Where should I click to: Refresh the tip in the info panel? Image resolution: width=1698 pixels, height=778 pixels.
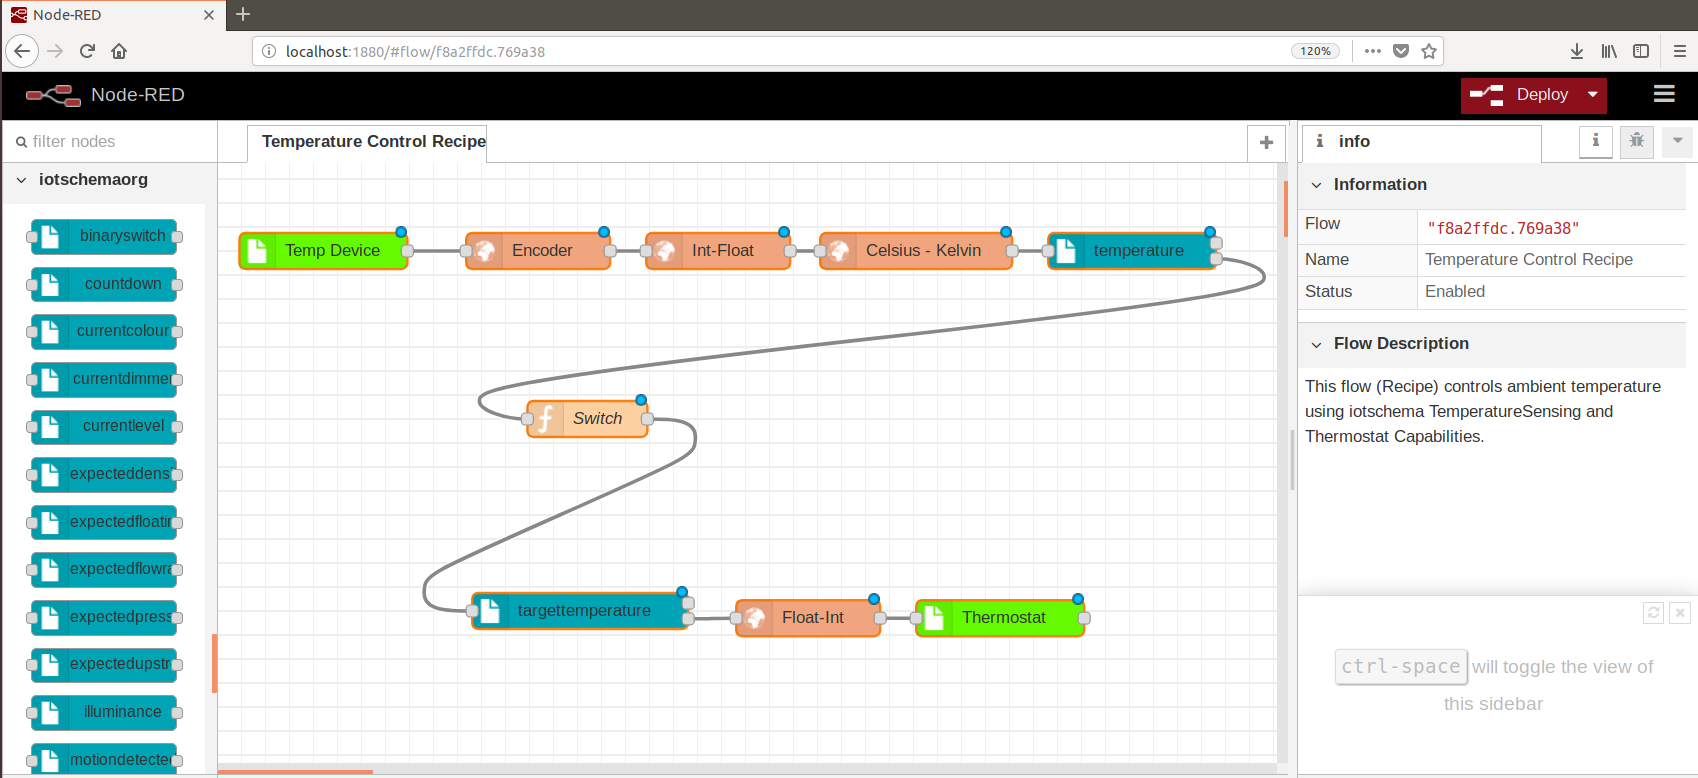(1654, 613)
